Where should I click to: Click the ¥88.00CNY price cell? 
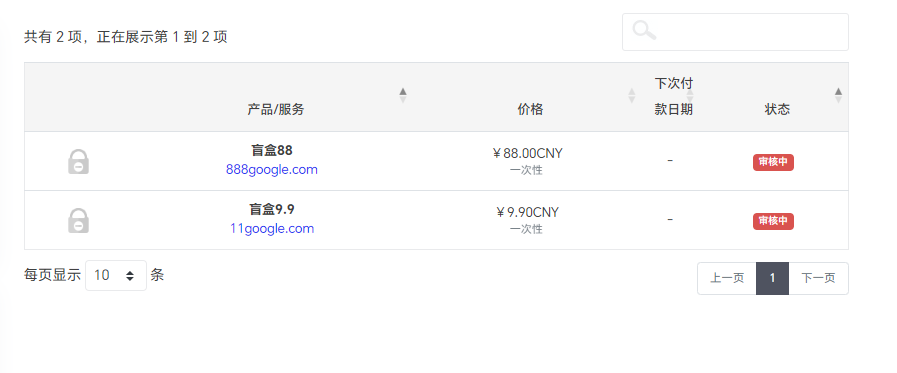pyautogui.click(x=527, y=153)
